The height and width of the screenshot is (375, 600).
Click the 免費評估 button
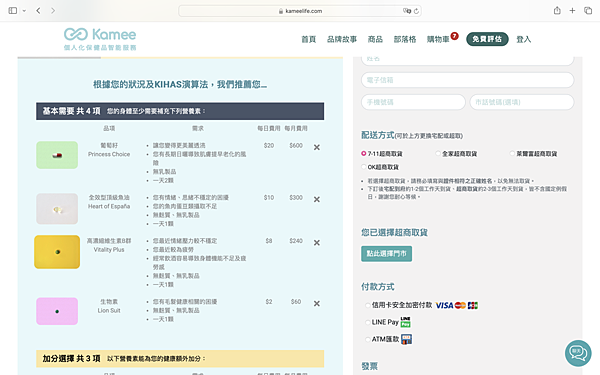coord(487,39)
